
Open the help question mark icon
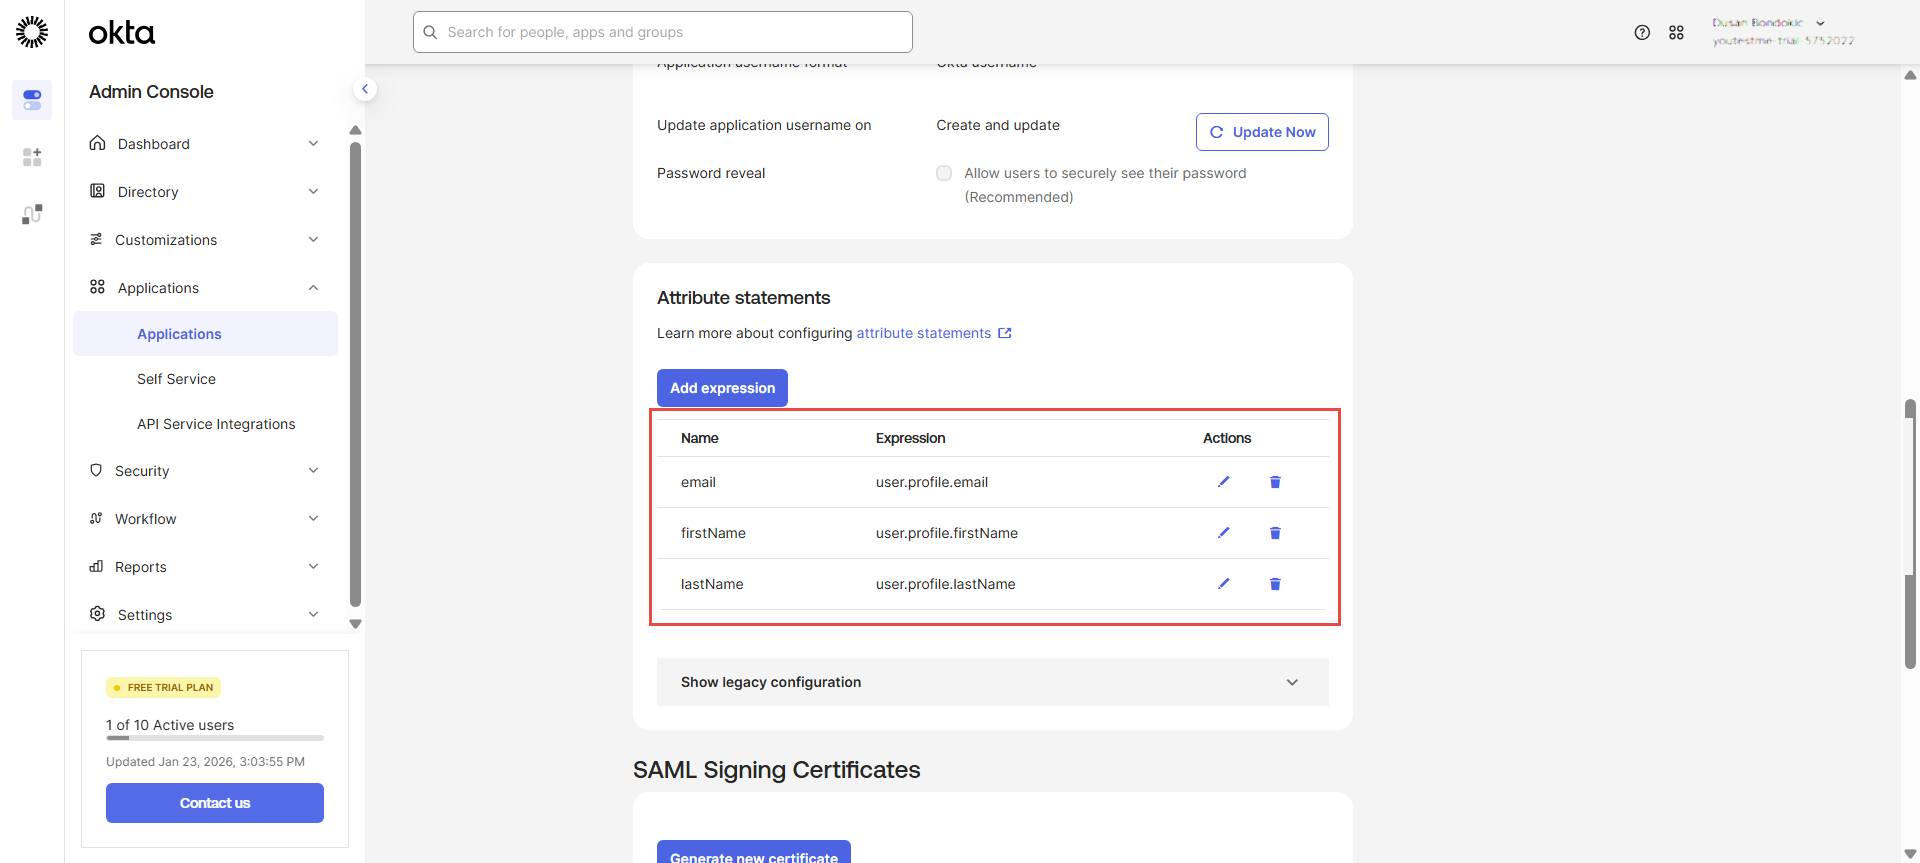[x=1642, y=32]
